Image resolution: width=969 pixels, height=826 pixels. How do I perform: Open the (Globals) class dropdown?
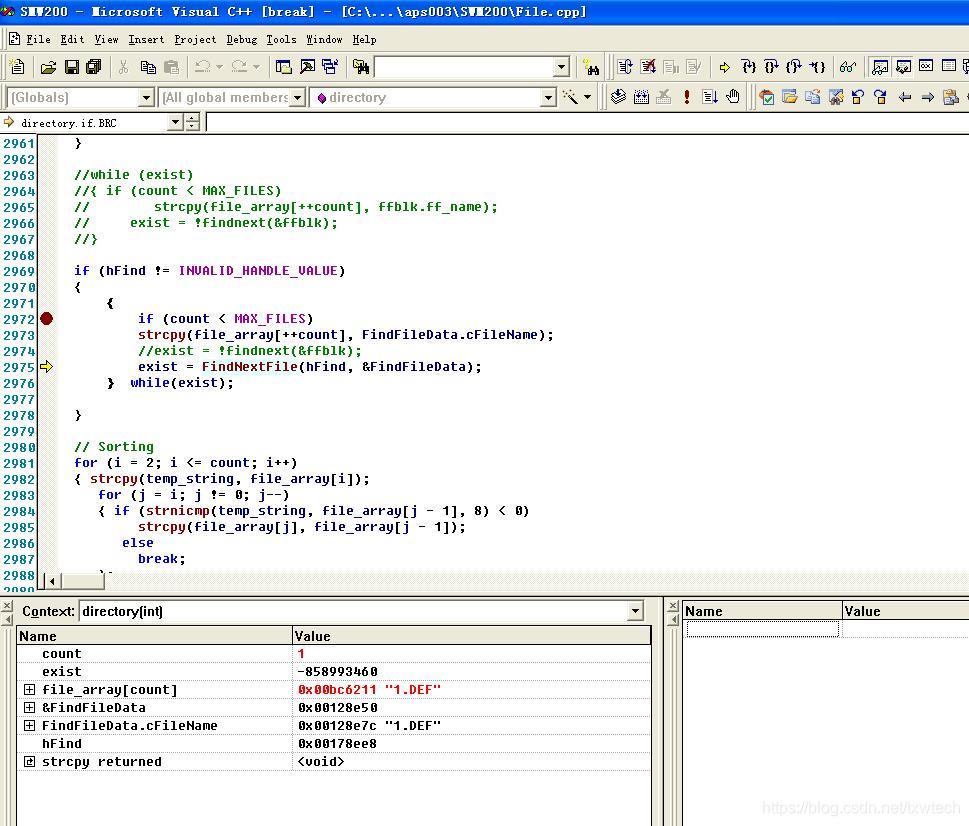pos(146,97)
